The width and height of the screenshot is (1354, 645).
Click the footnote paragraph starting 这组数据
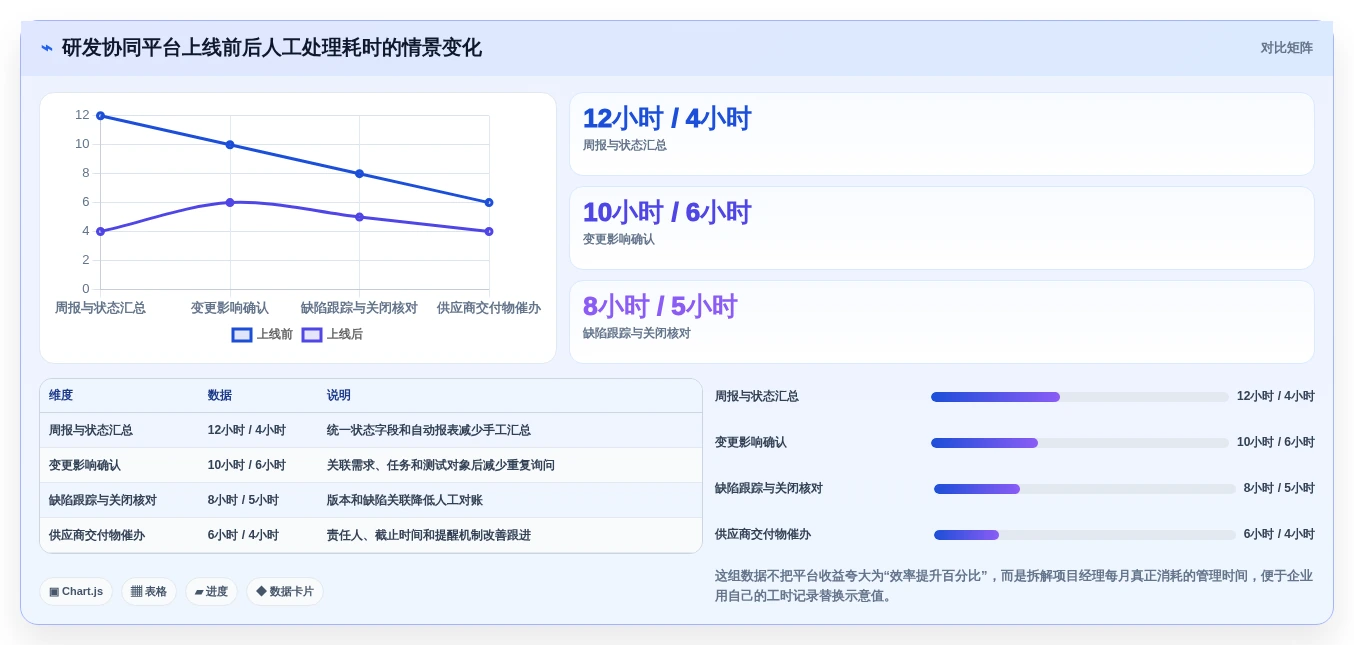click(1014, 586)
